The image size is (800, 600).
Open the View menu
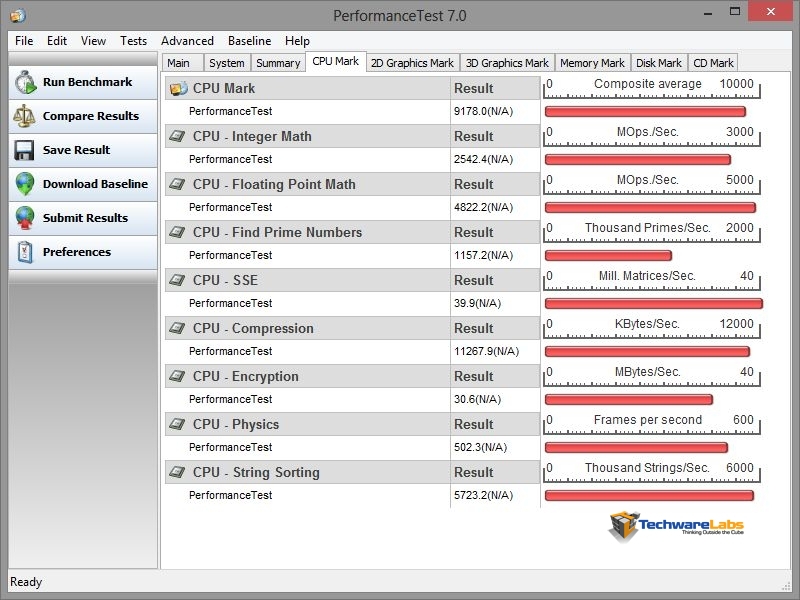(x=93, y=41)
